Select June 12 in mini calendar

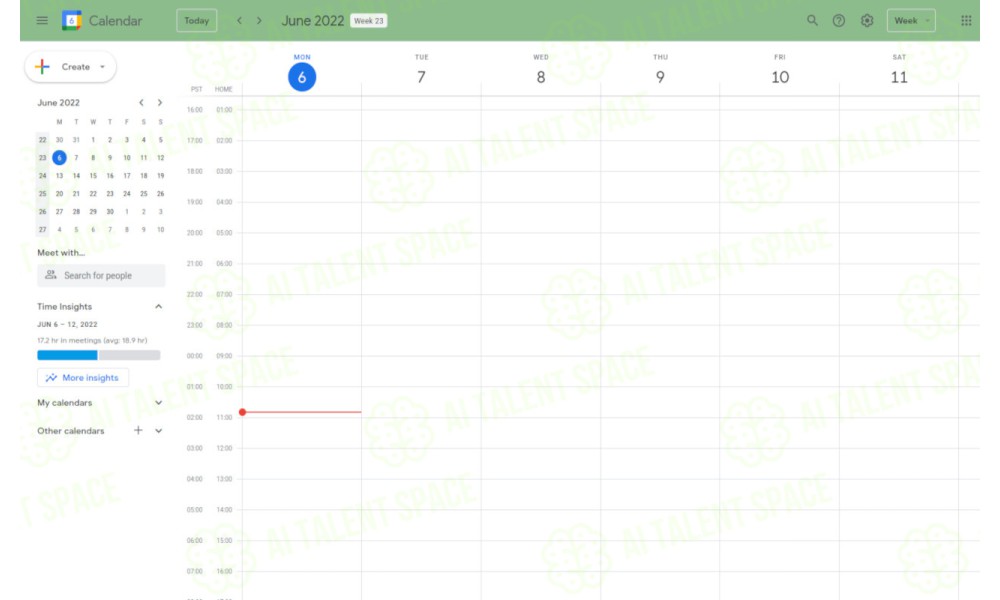[161, 157]
